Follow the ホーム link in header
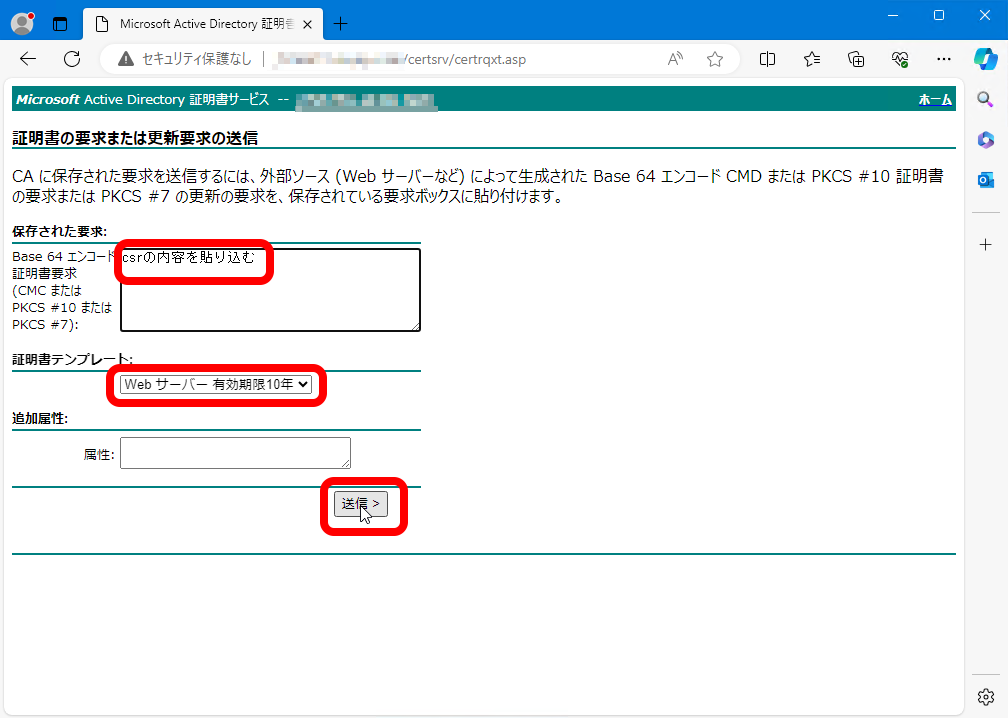 click(x=935, y=100)
